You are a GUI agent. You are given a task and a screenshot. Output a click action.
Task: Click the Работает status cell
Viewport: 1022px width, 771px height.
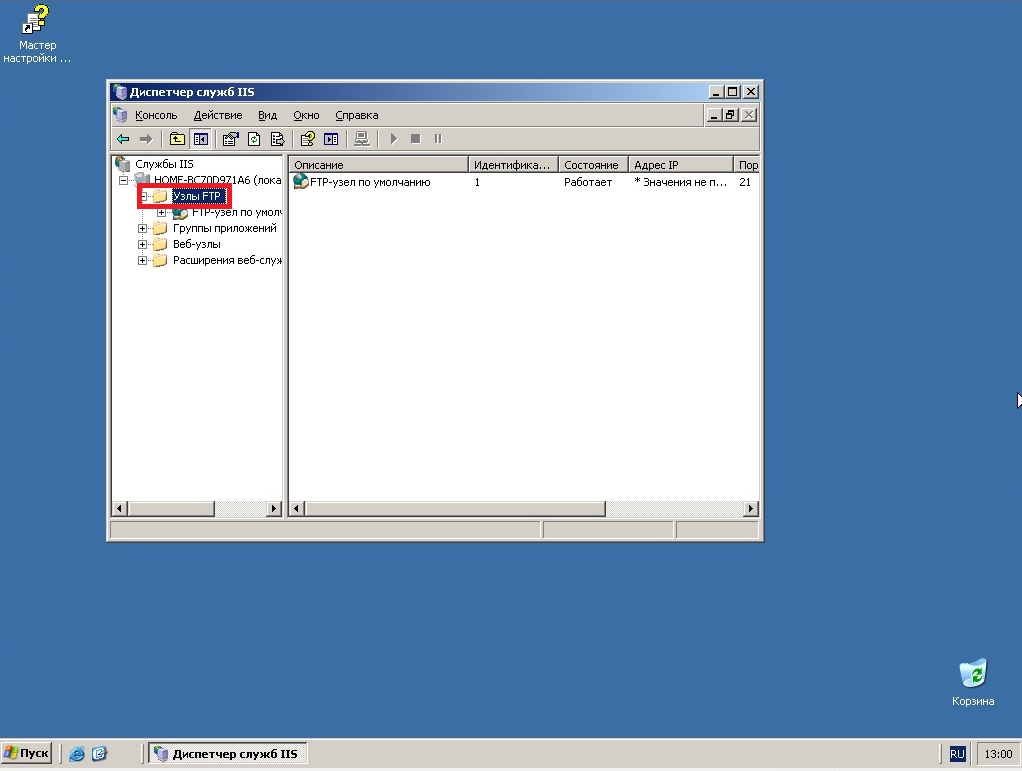(588, 182)
